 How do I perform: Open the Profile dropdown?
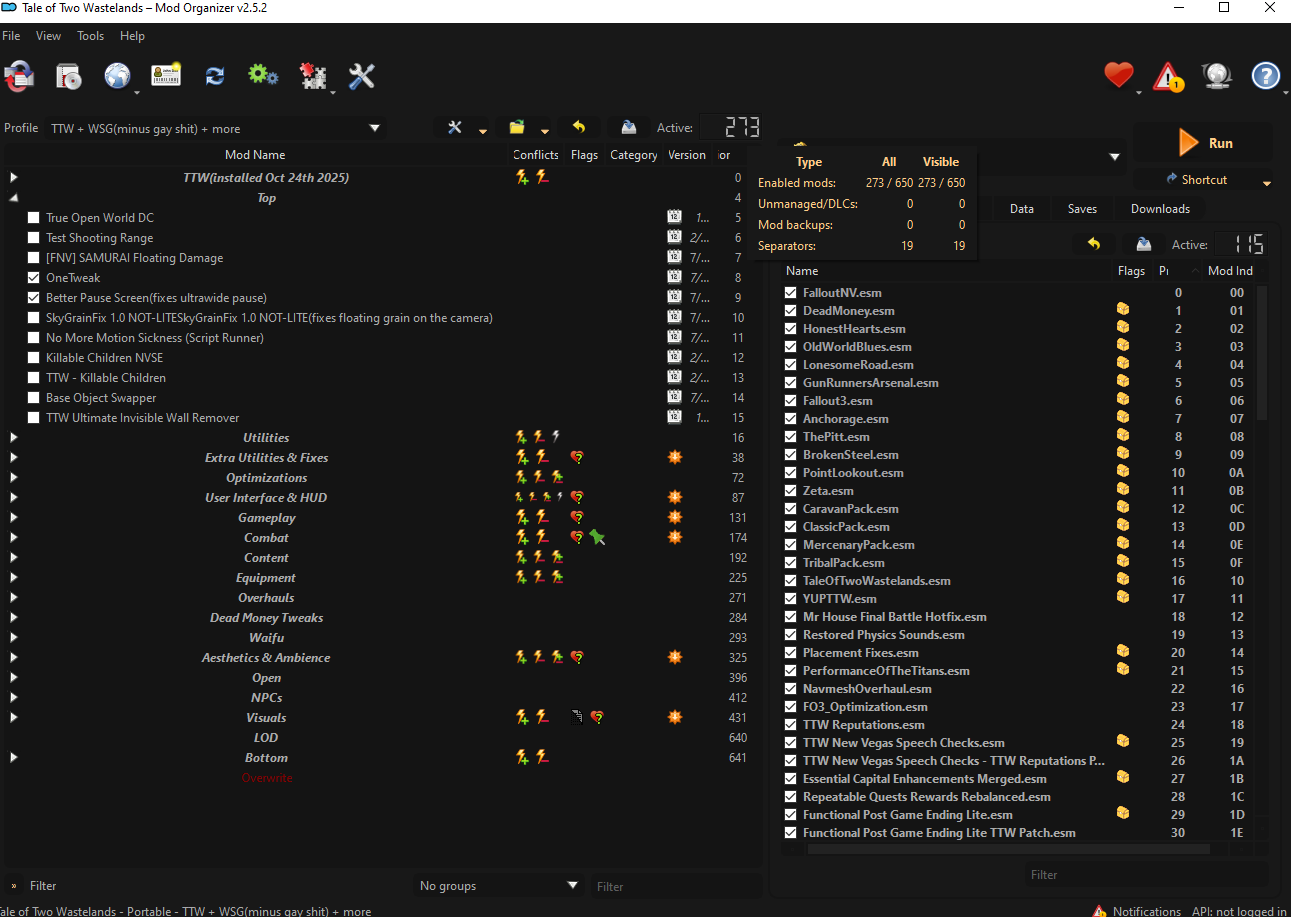(x=215, y=128)
